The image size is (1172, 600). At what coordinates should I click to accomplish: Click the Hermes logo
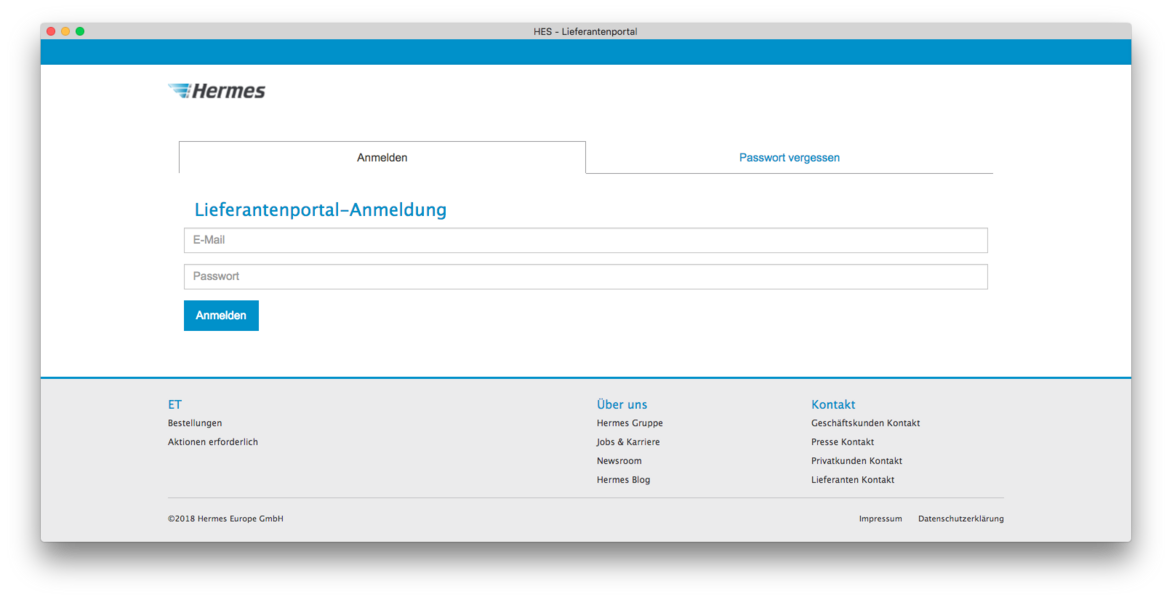pyautogui.click(x=217, y=91)
